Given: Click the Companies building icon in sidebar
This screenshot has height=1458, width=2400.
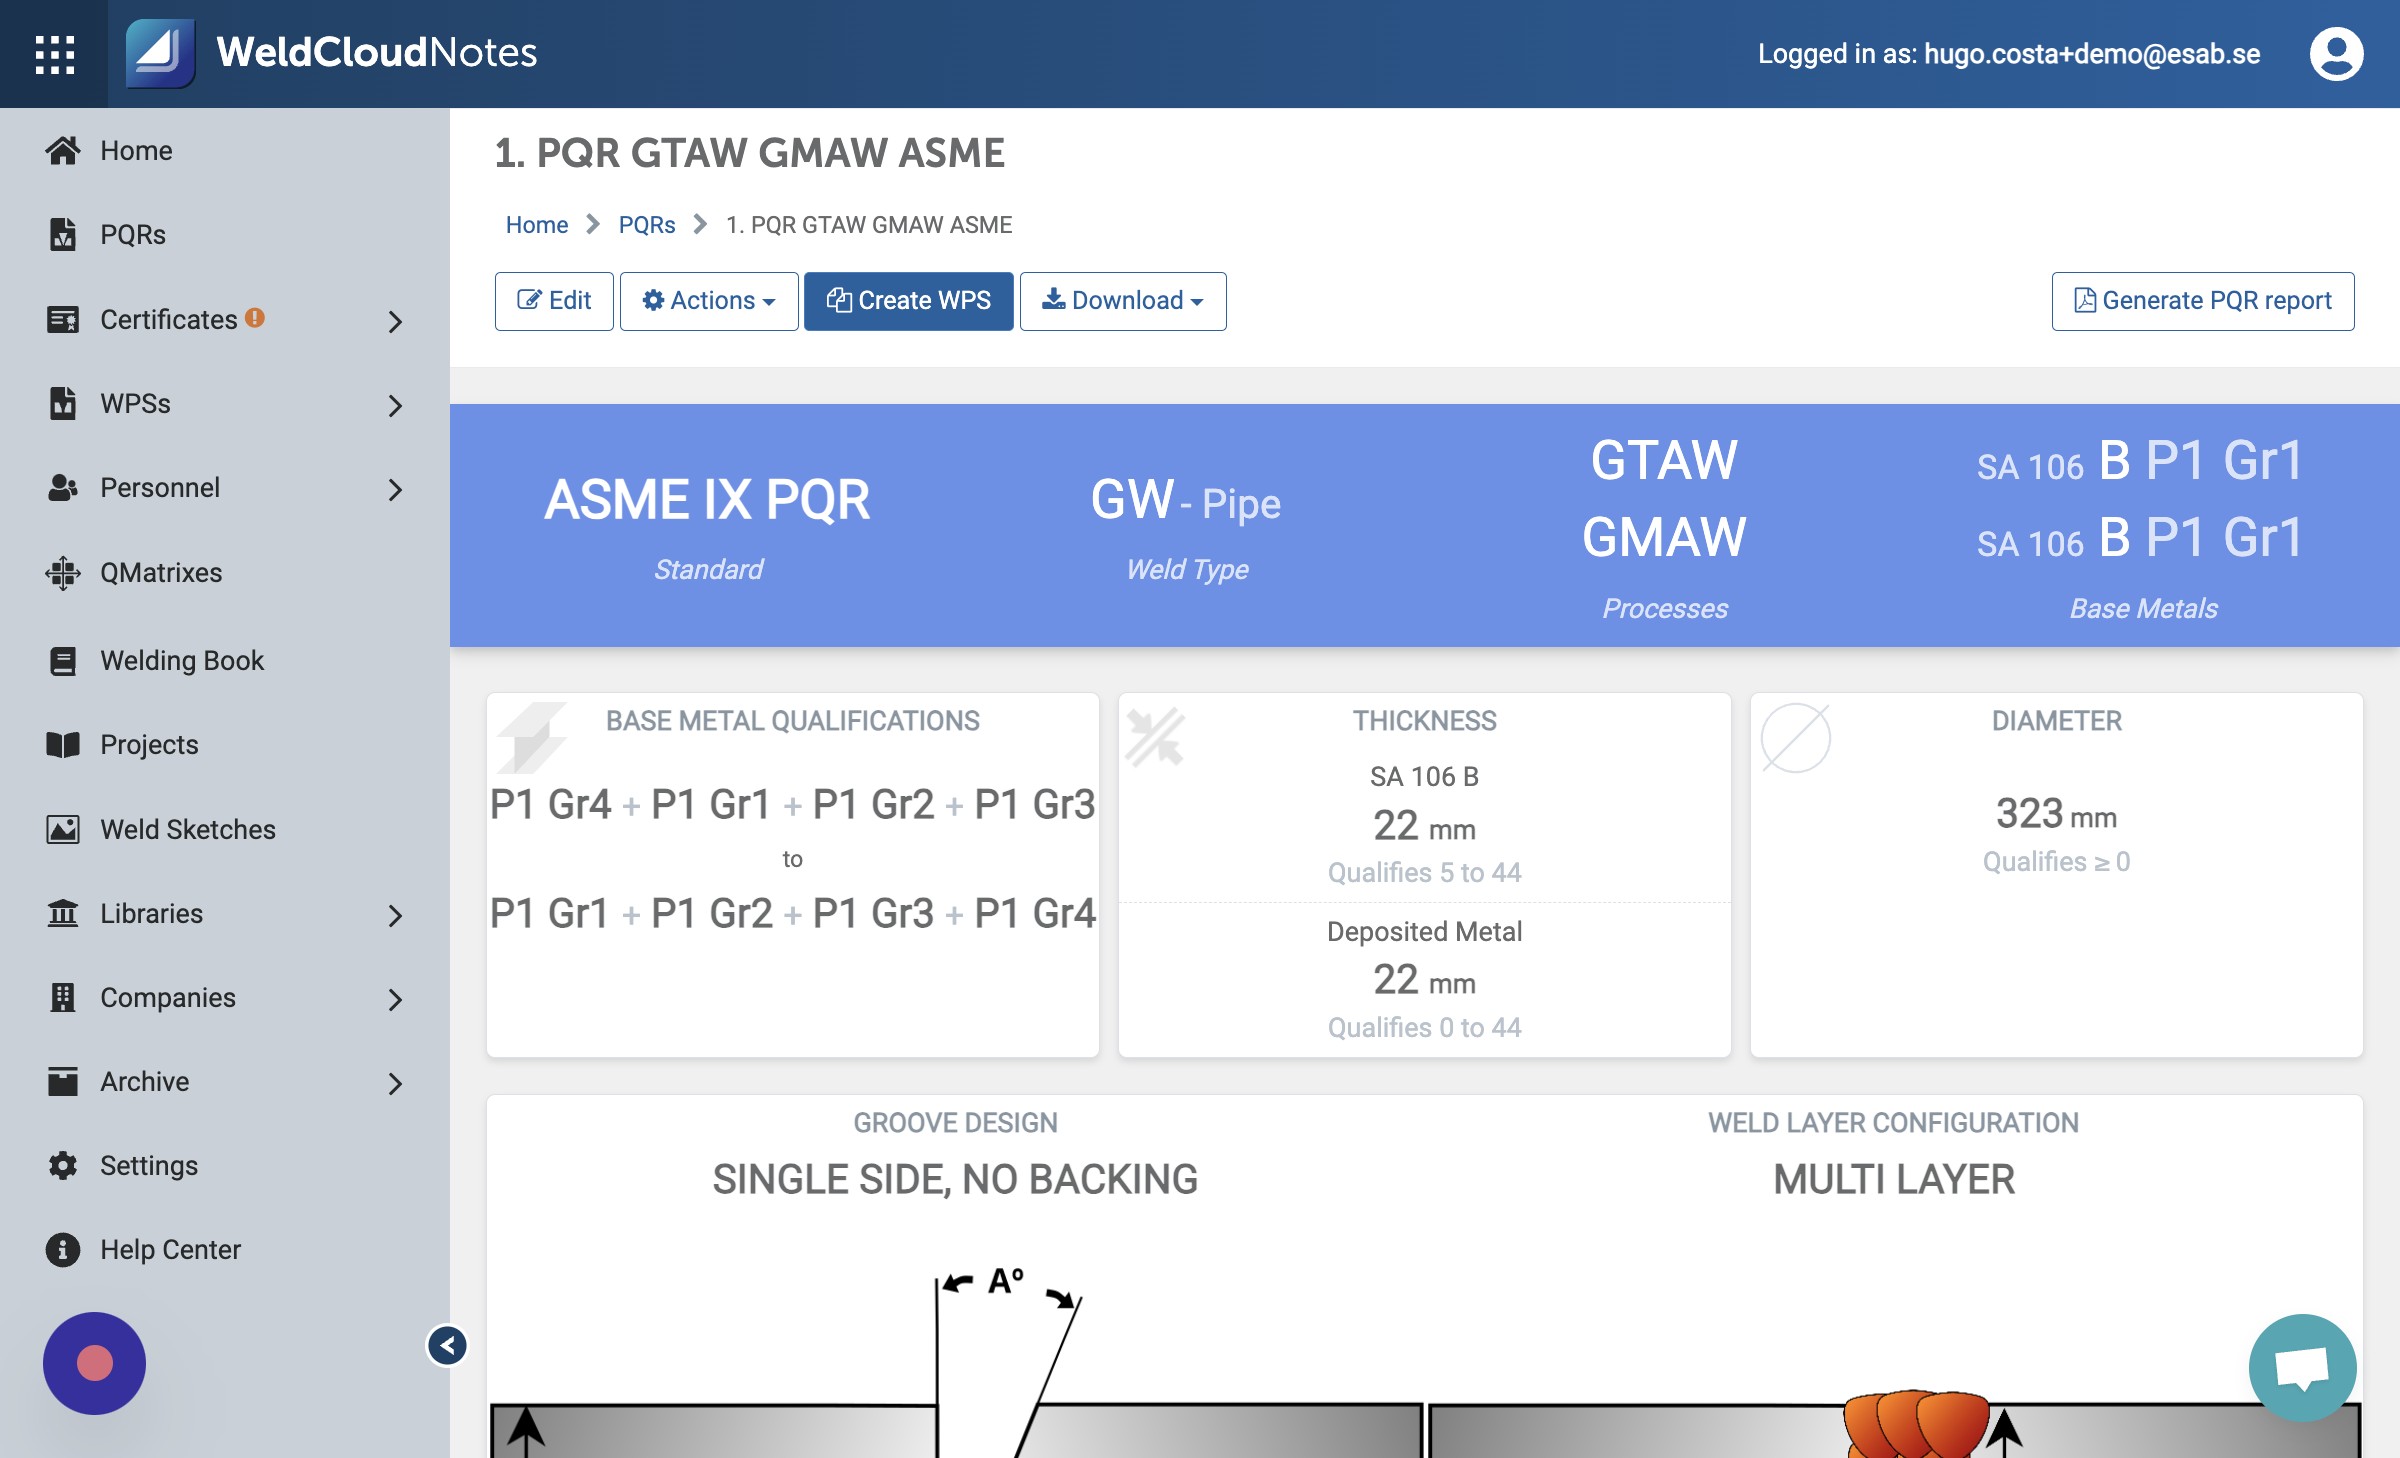Looking at the screenshot, I should pos(62,998).
